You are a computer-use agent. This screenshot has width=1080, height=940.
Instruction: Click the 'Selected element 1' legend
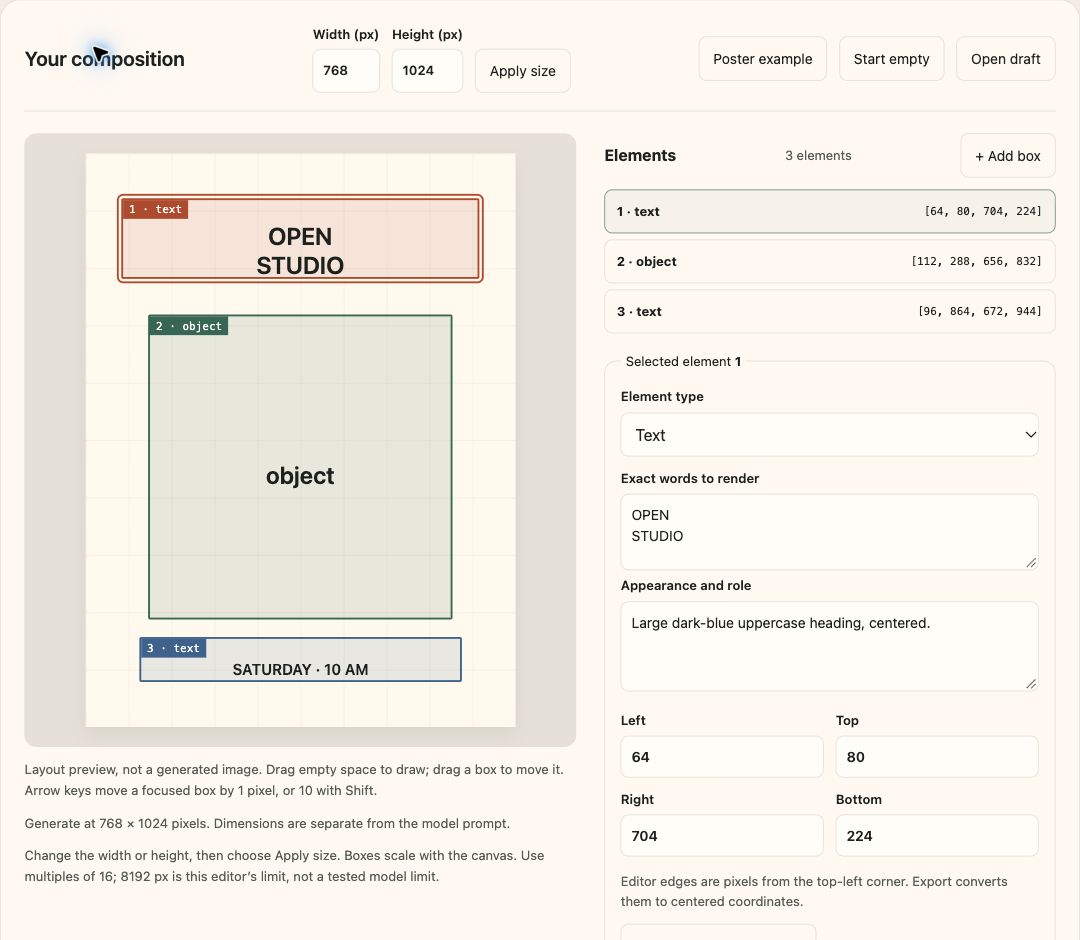(683, 362)
